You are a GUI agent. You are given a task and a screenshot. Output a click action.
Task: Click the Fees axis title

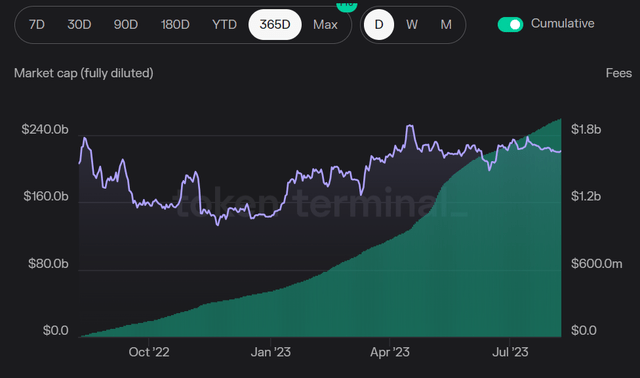pyautogui.click(x=619, y=73)
